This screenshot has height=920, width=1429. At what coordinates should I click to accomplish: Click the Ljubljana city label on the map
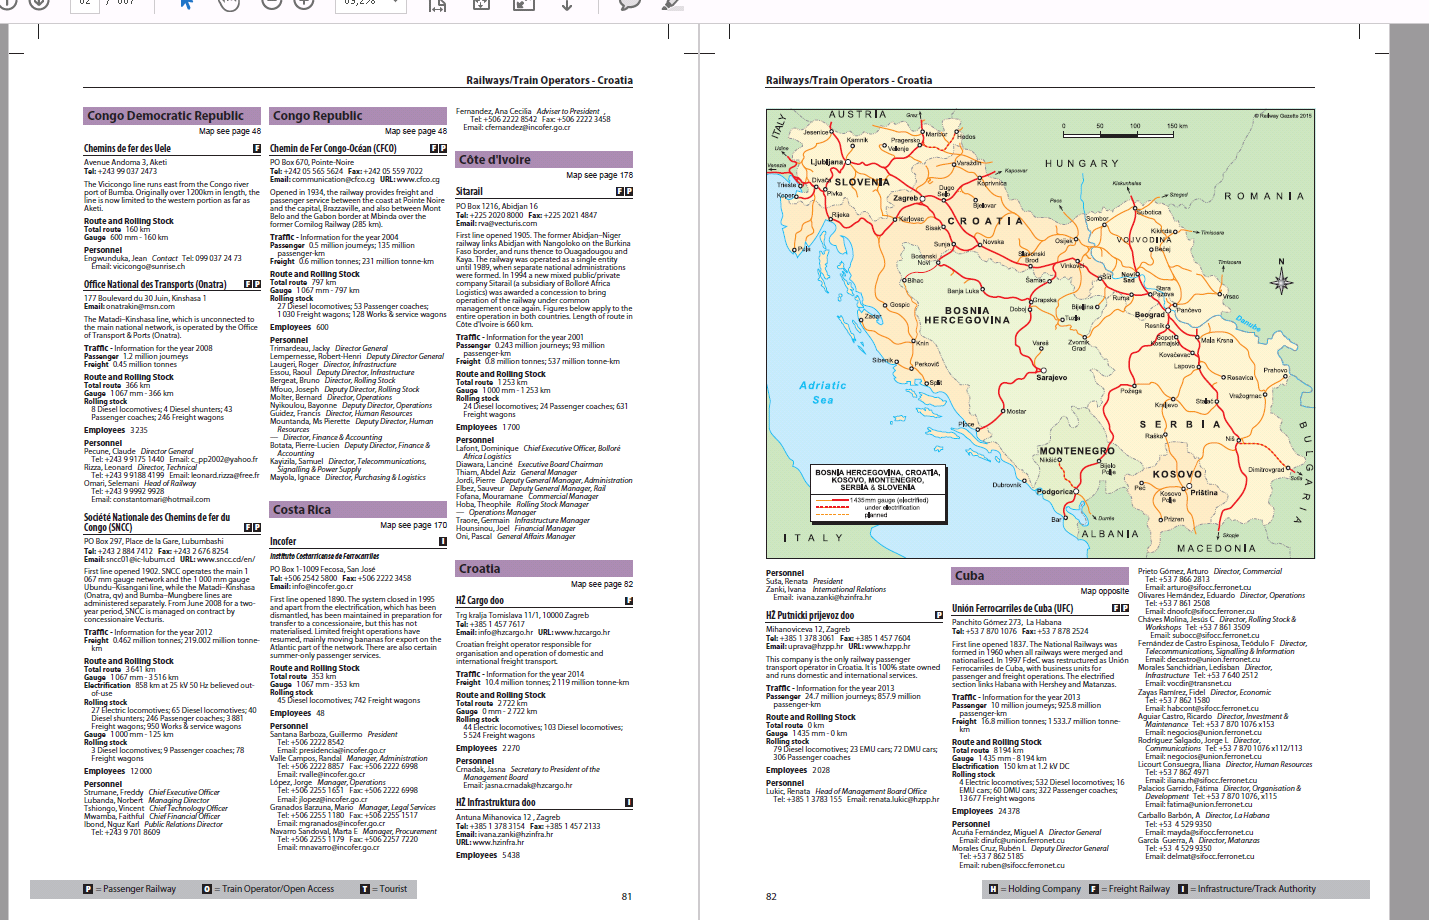point(827,162)
